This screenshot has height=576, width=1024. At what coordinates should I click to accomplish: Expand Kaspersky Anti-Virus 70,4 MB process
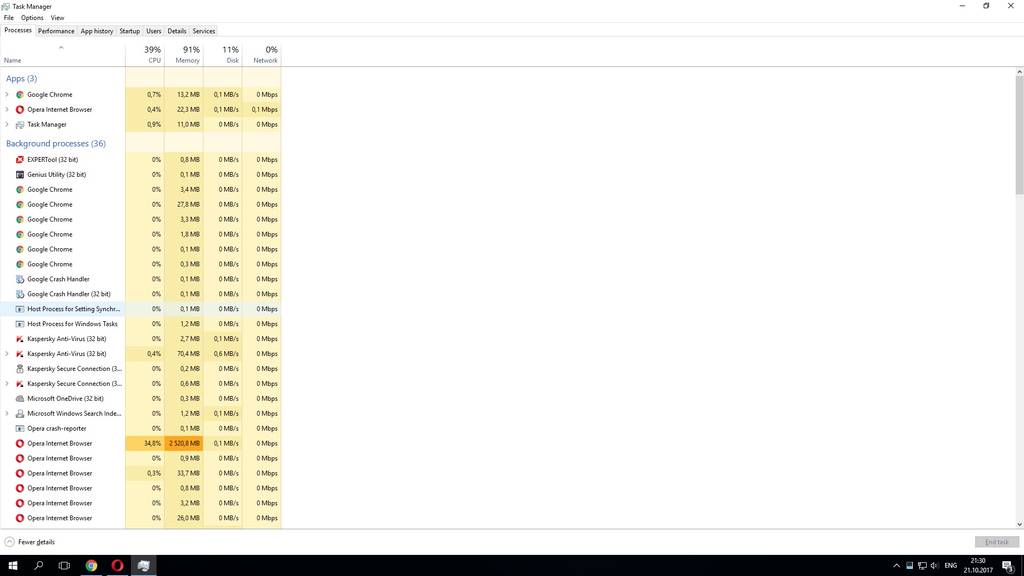coord(7,354)
